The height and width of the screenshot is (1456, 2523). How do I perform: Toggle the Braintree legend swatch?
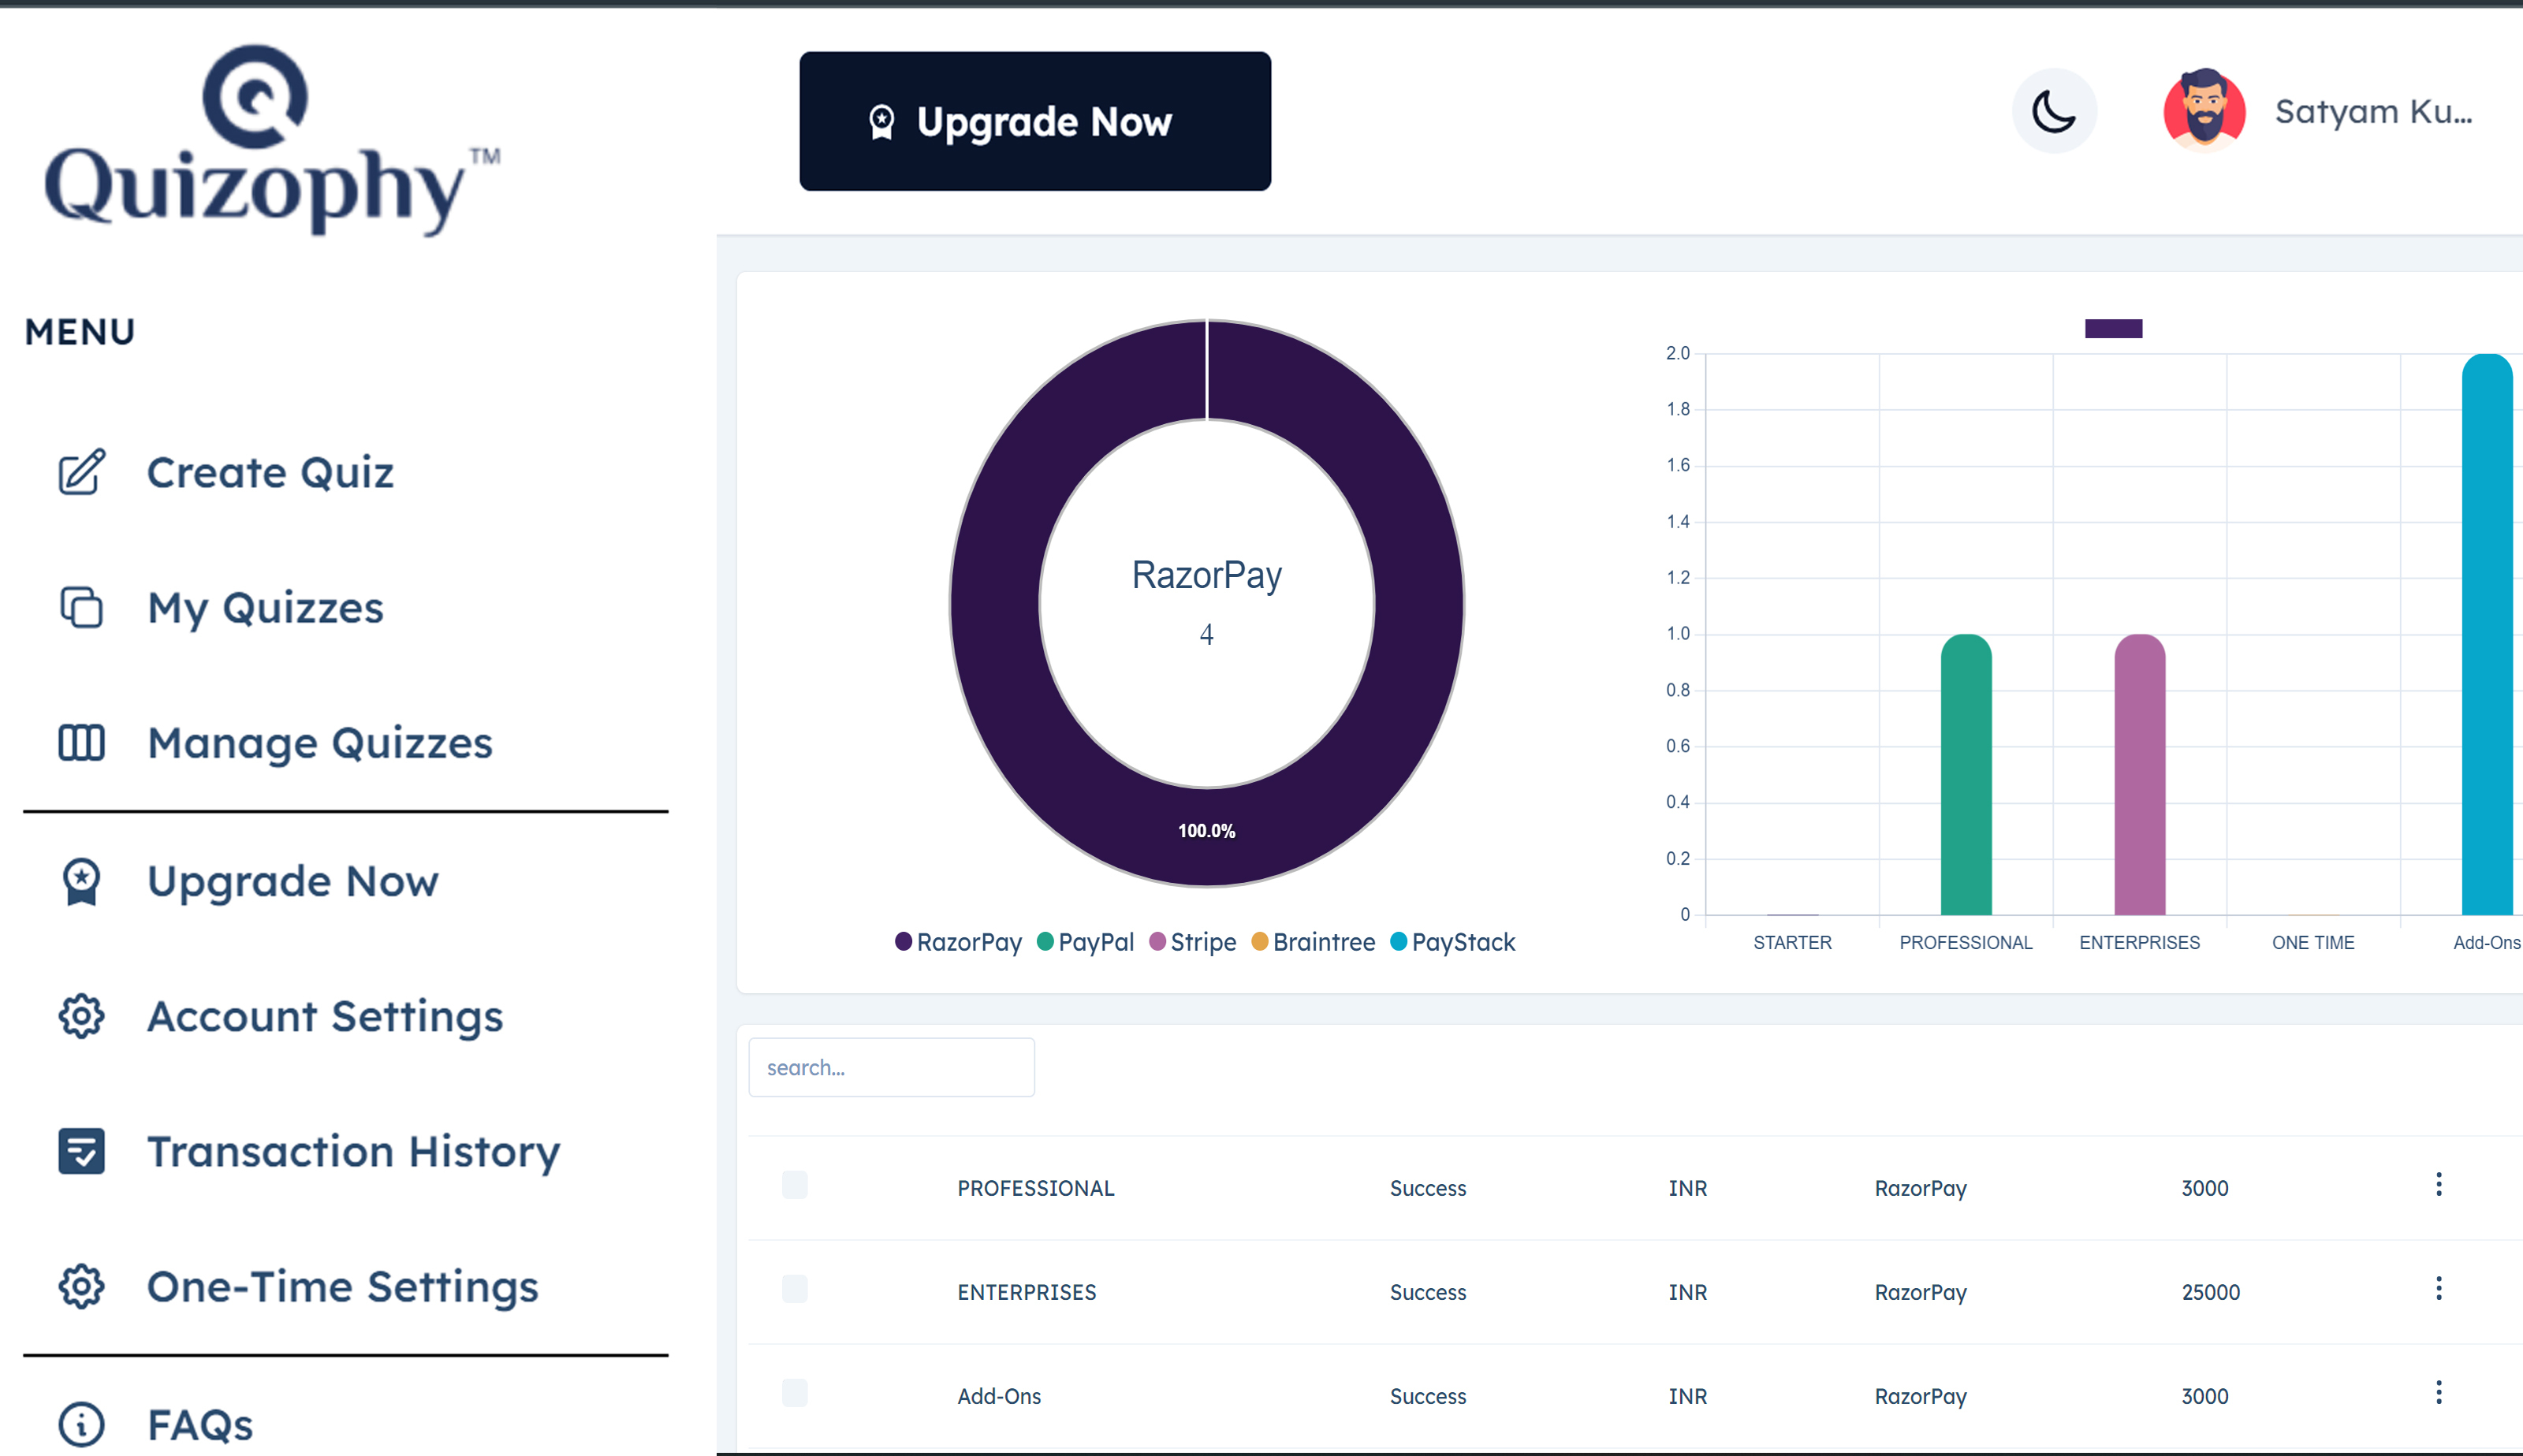click(x=1260, y=941)
